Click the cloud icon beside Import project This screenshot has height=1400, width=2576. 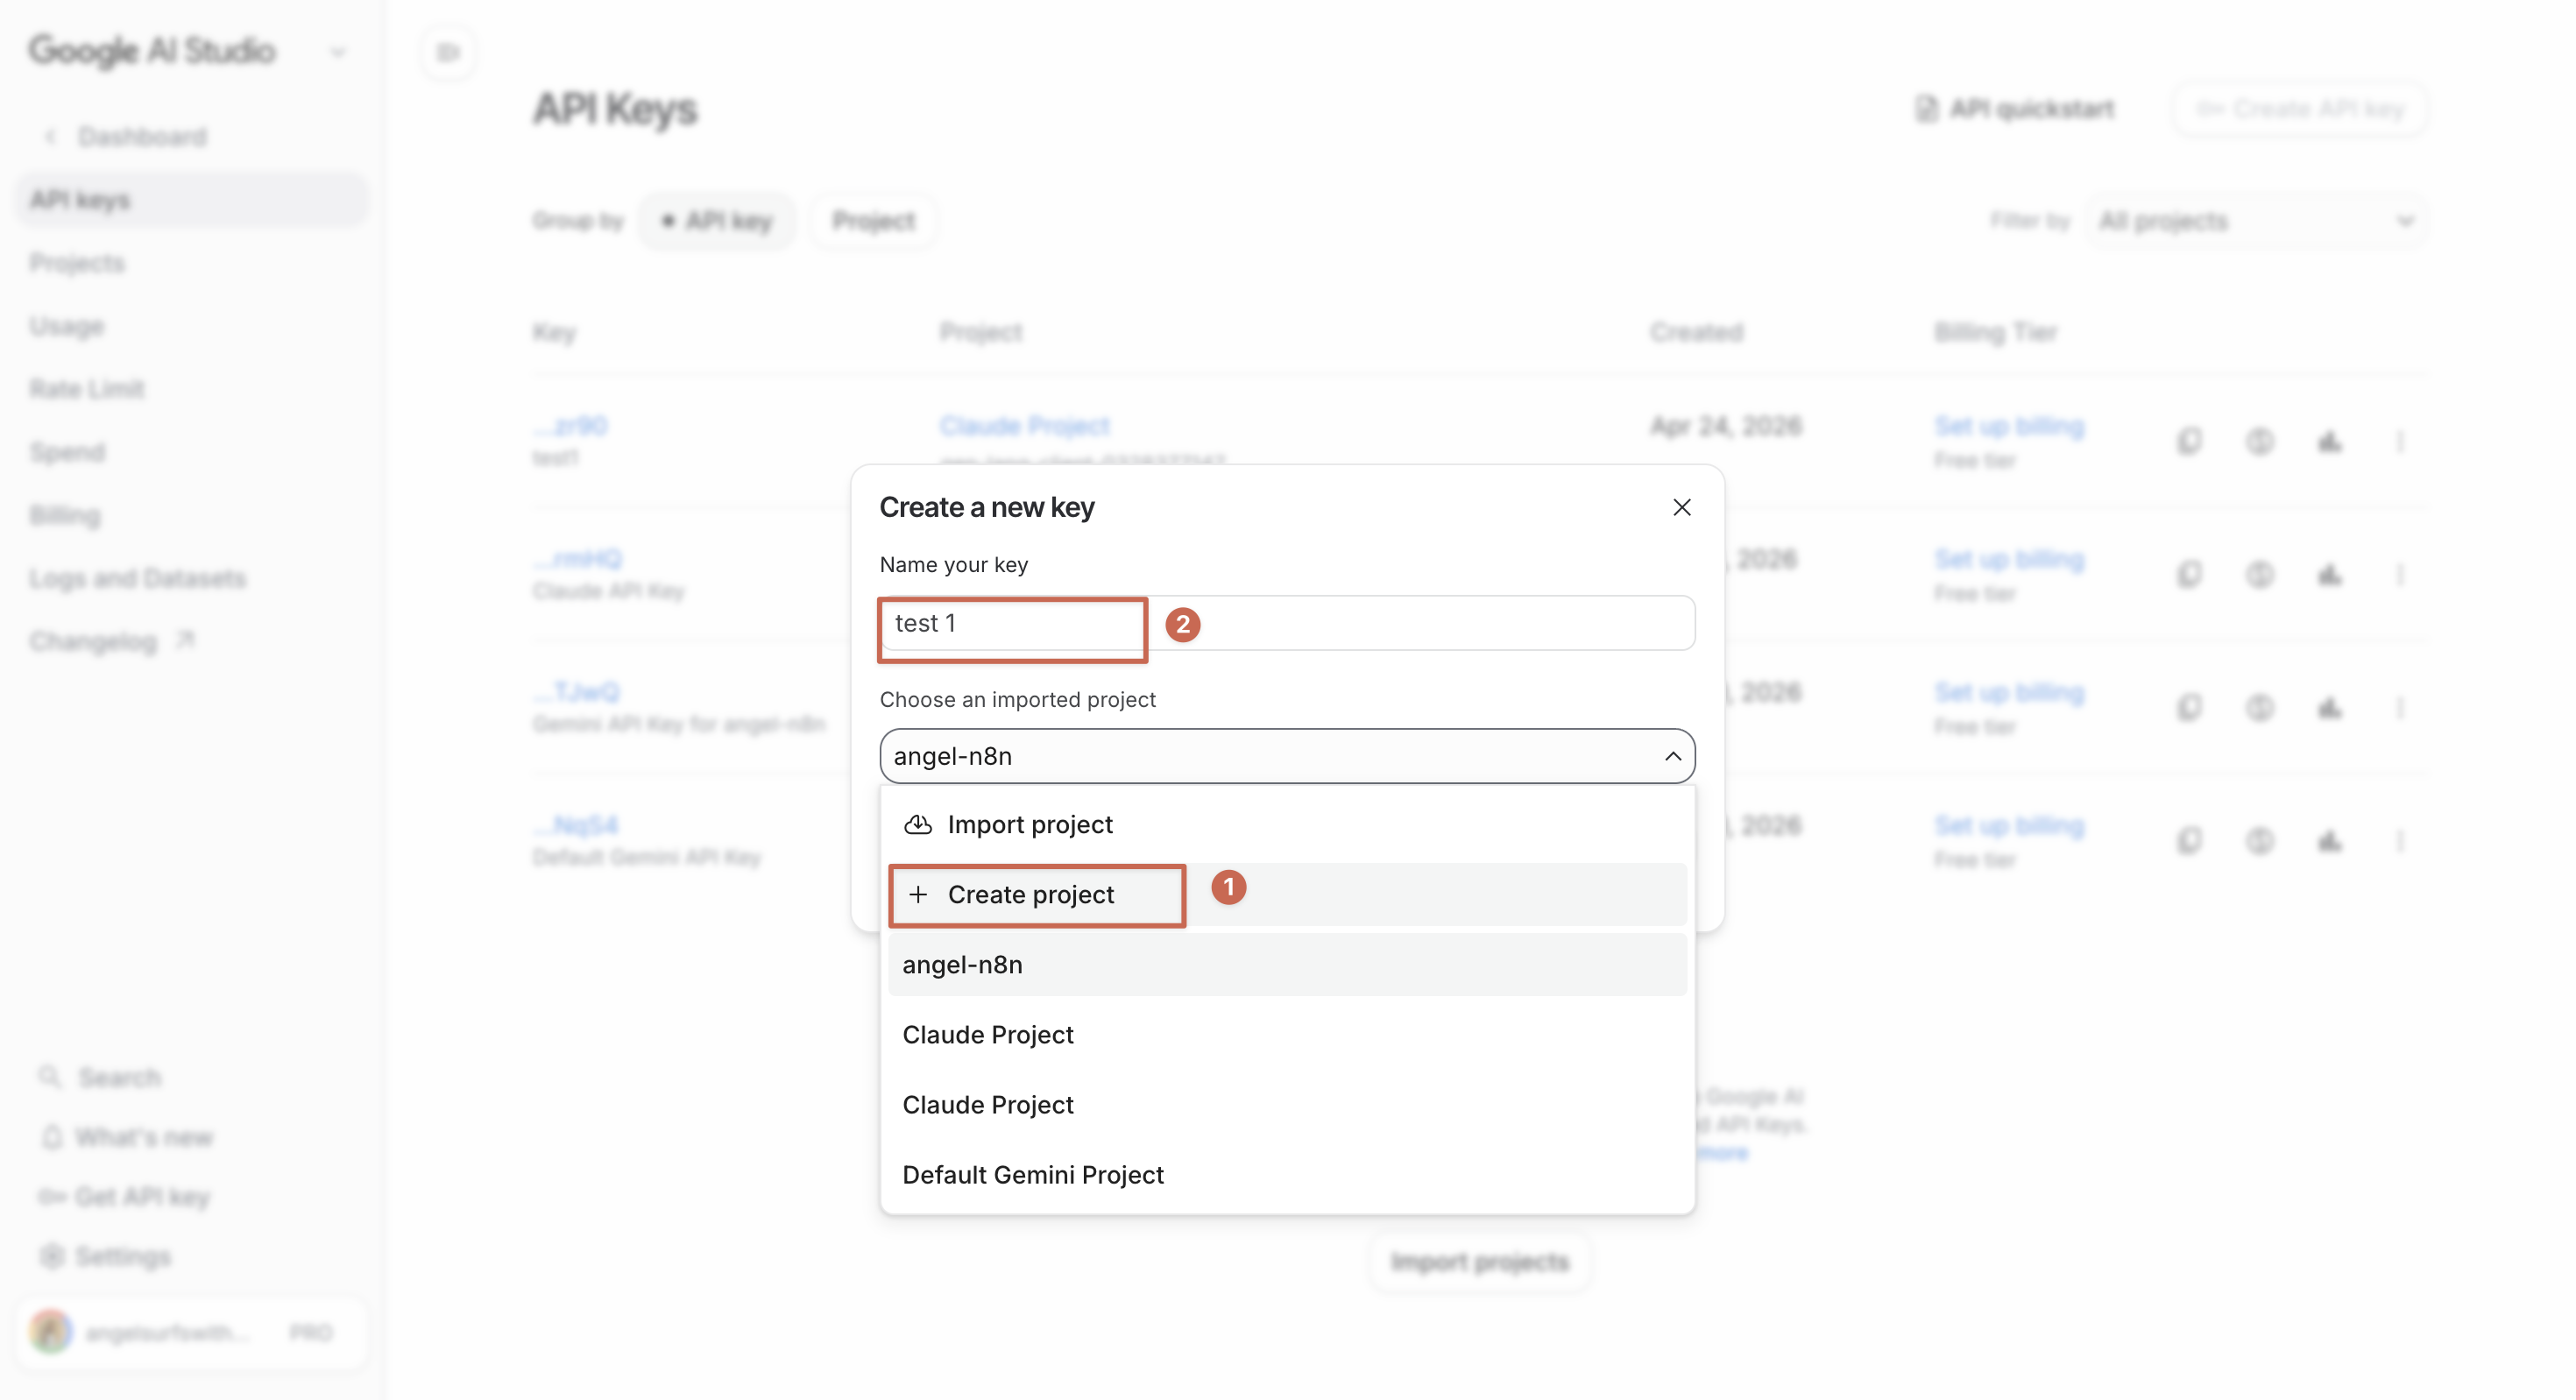pos(918,824)
